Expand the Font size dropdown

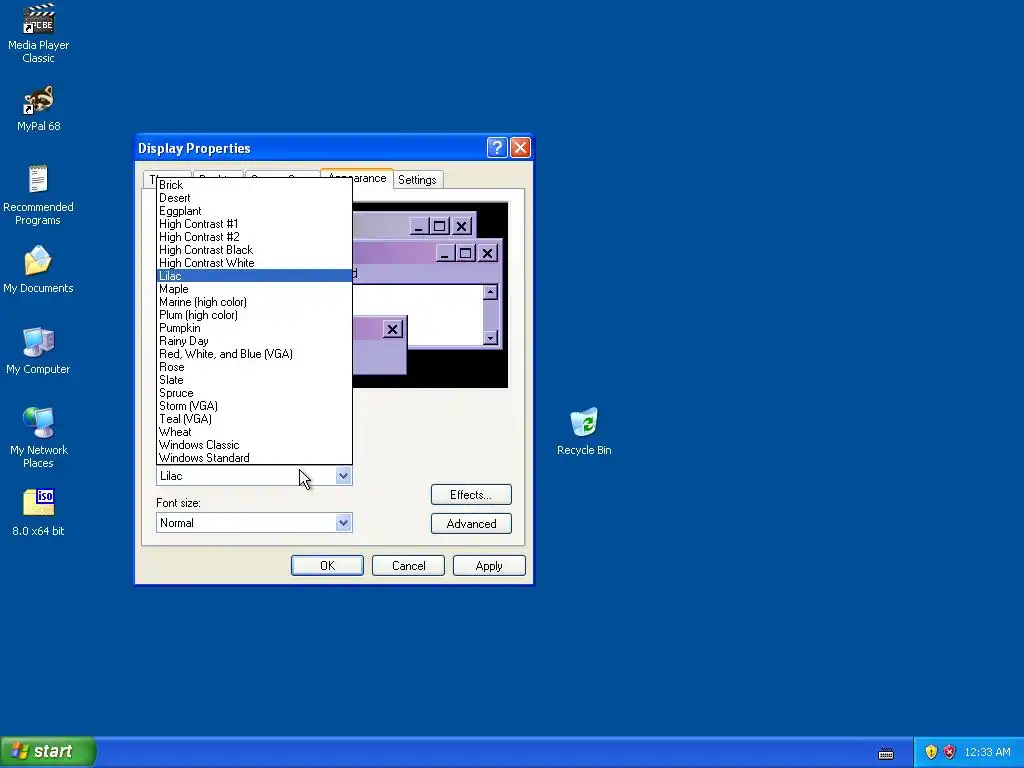(344, 522)
